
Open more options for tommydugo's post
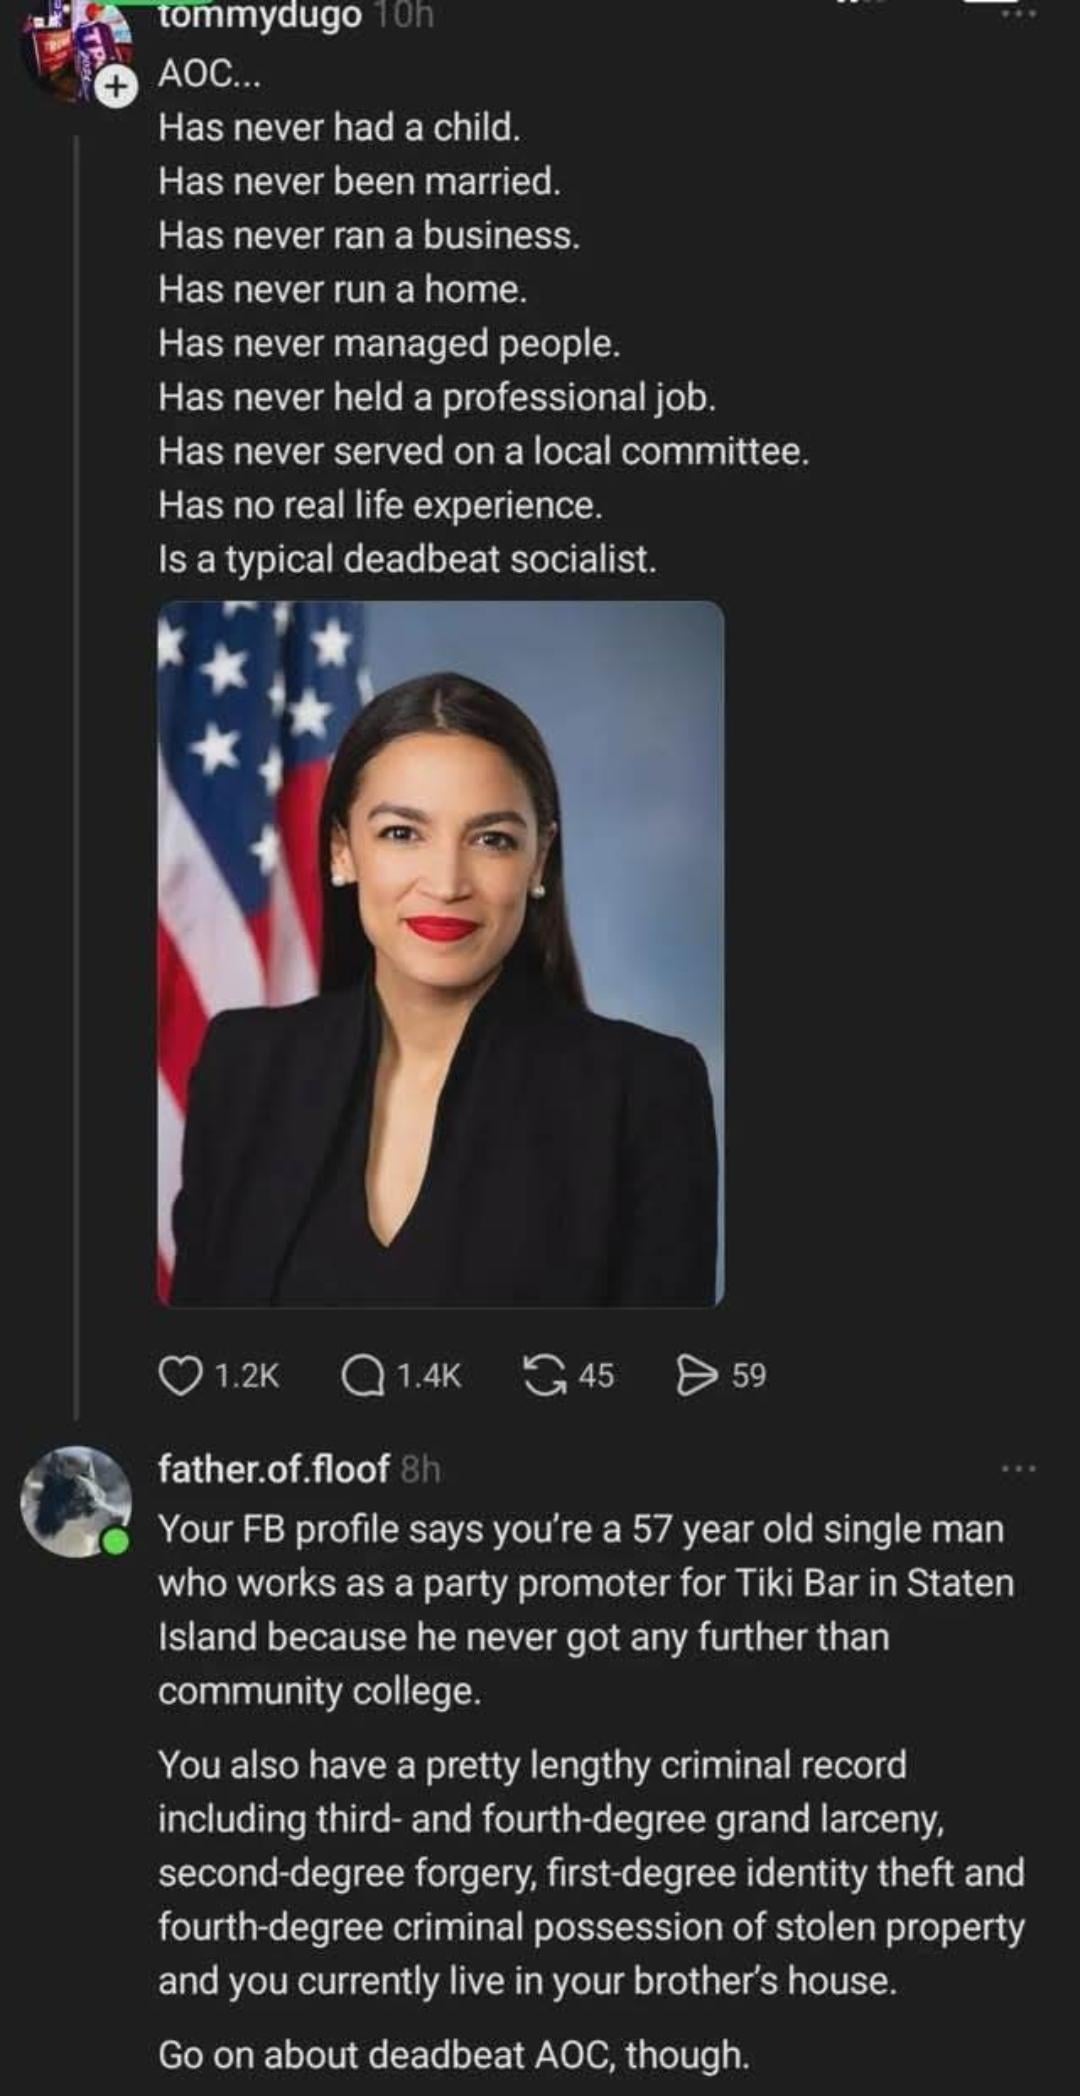coord(1018,14)
